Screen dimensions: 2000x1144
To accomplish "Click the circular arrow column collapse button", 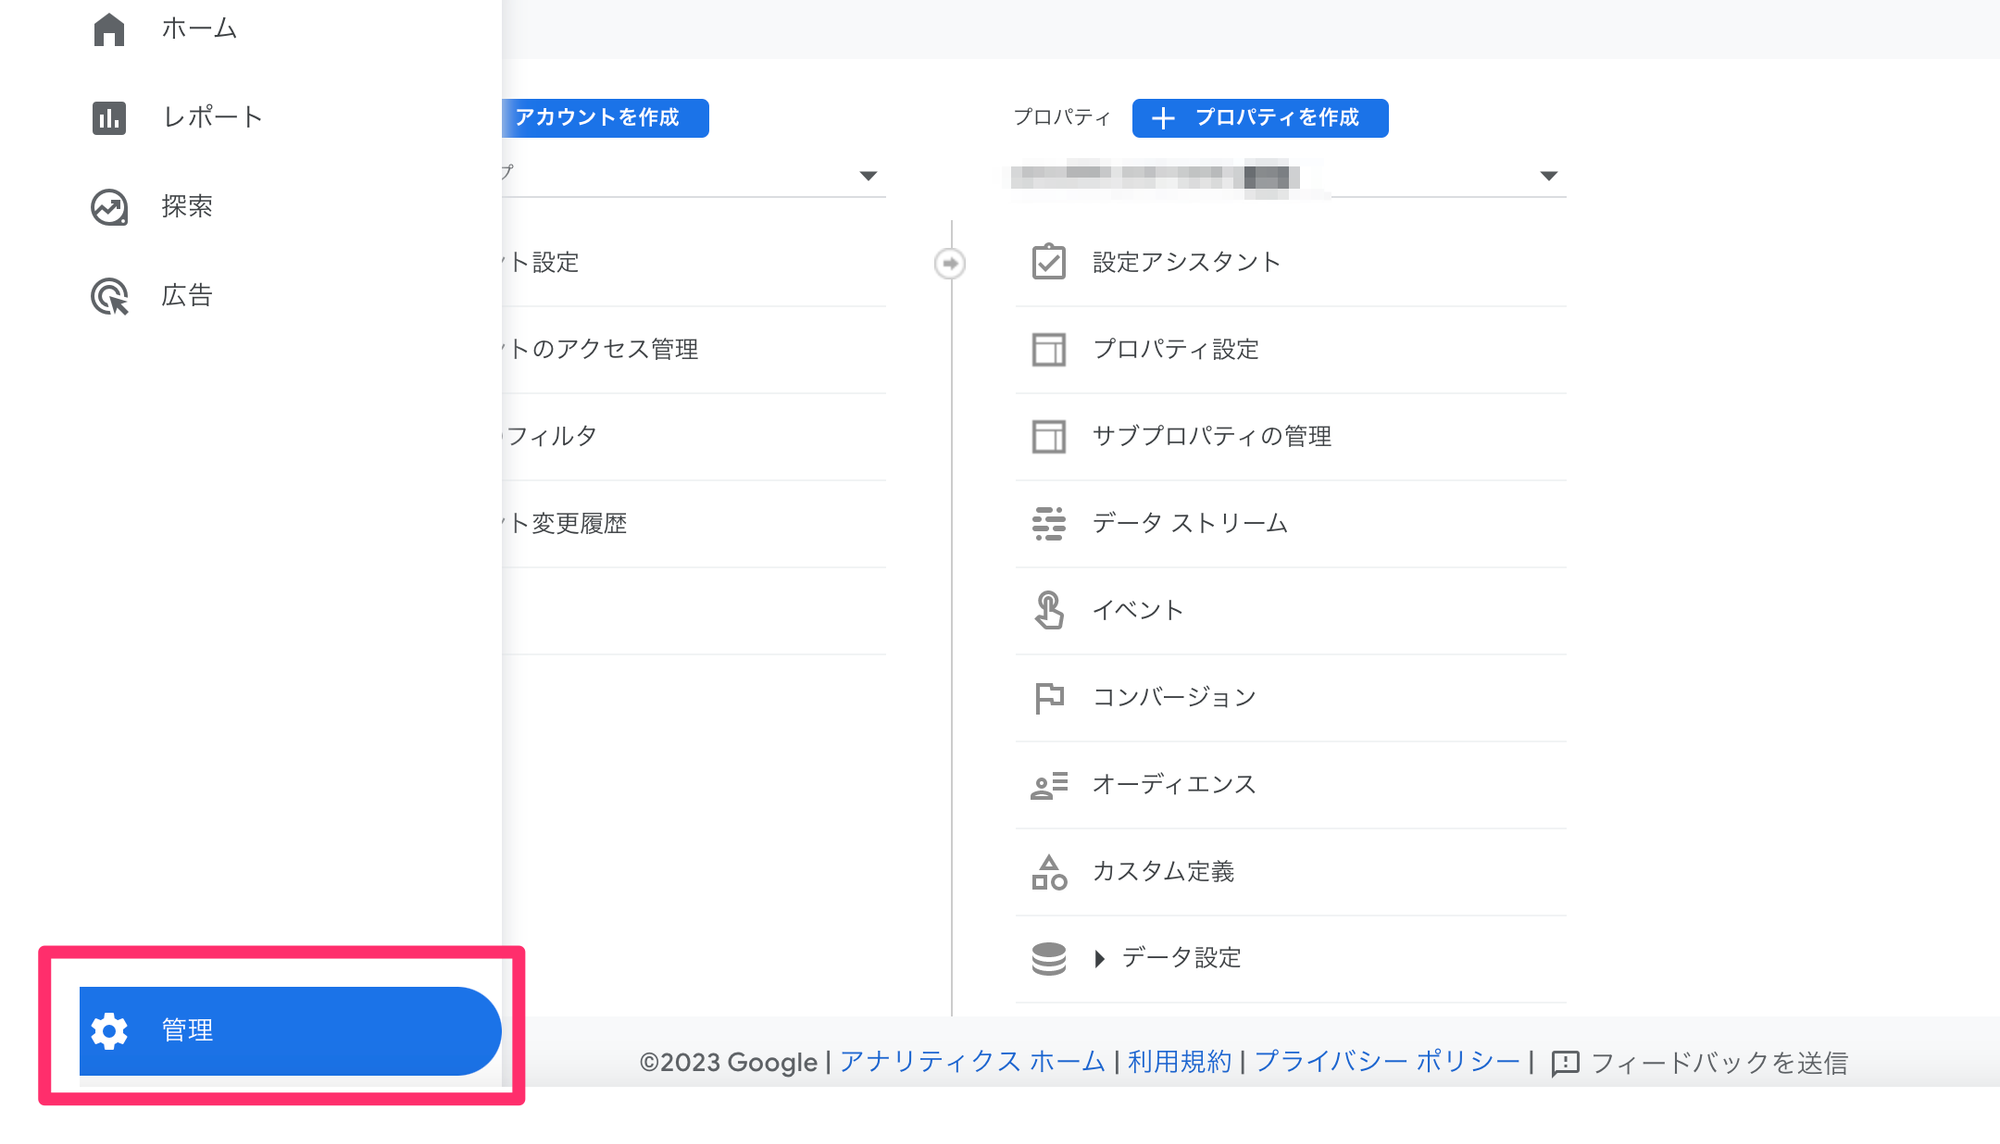I will point(949,263).
